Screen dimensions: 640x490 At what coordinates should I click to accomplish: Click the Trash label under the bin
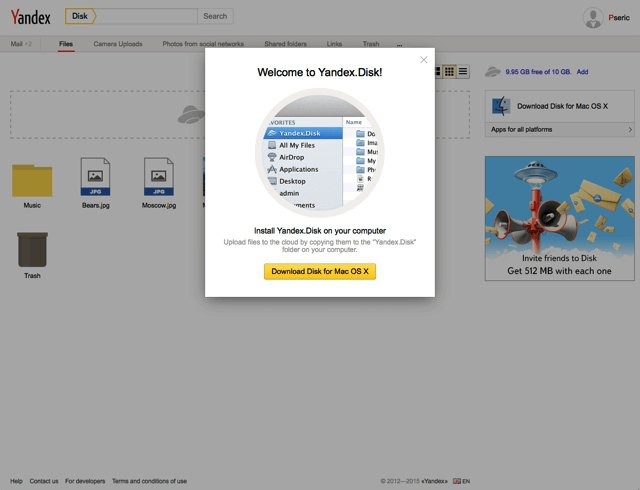pyautogui.click(x=32, y=276)
